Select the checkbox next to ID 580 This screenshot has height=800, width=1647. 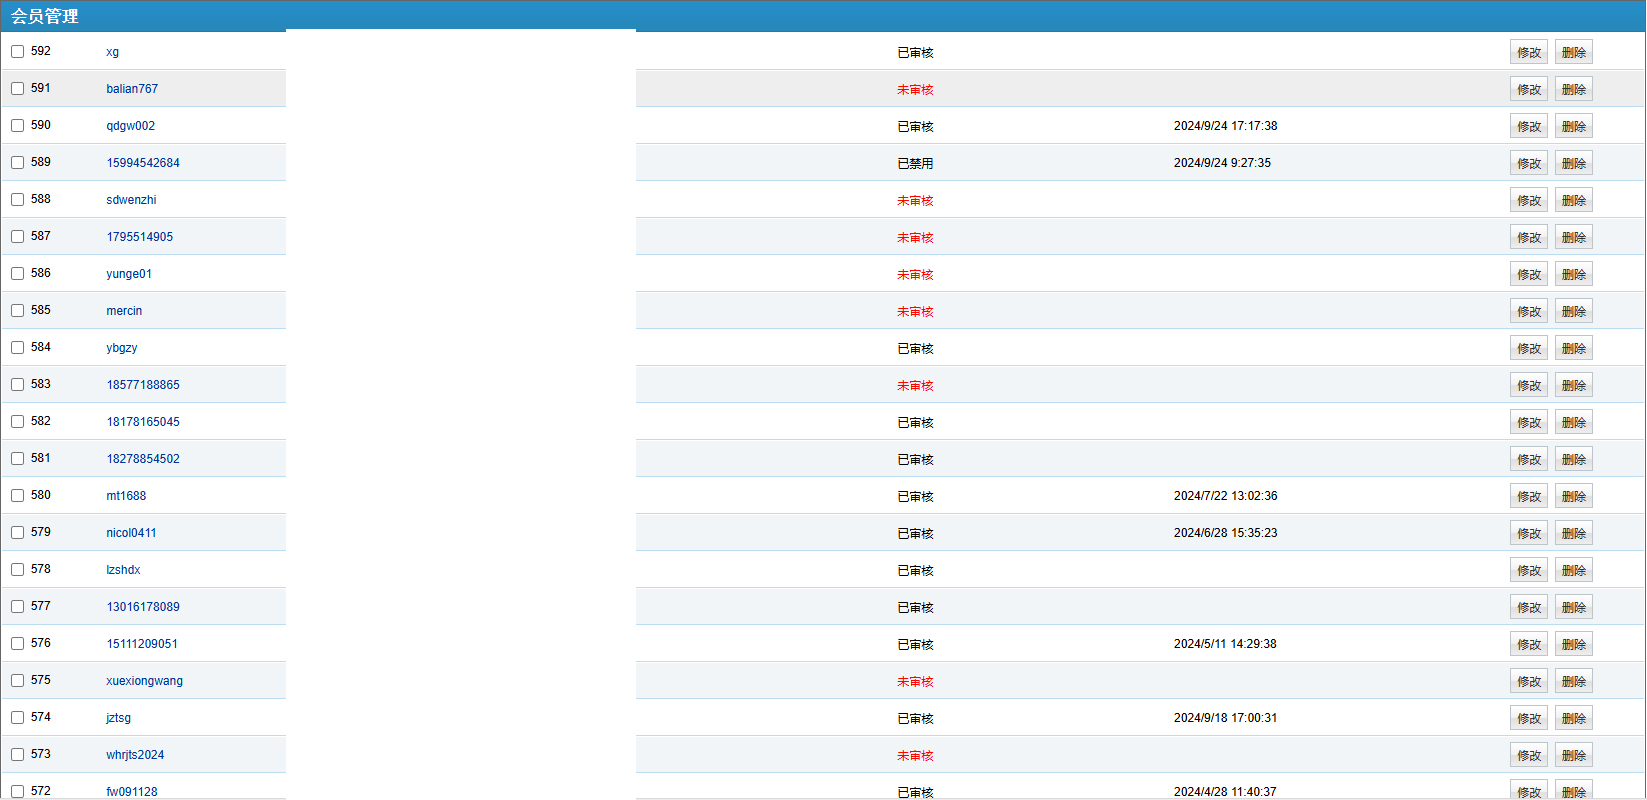coord(18,496)
